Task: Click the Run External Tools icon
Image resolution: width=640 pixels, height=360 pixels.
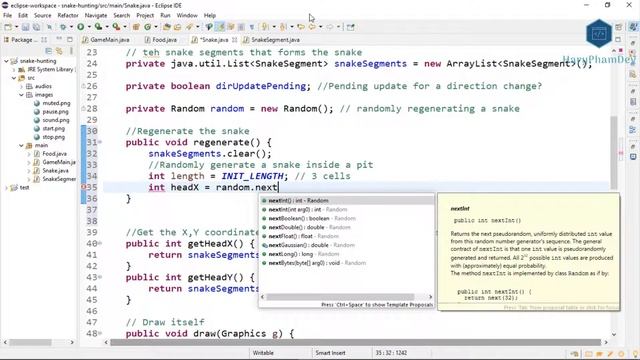Action: [x=116, y=27]
